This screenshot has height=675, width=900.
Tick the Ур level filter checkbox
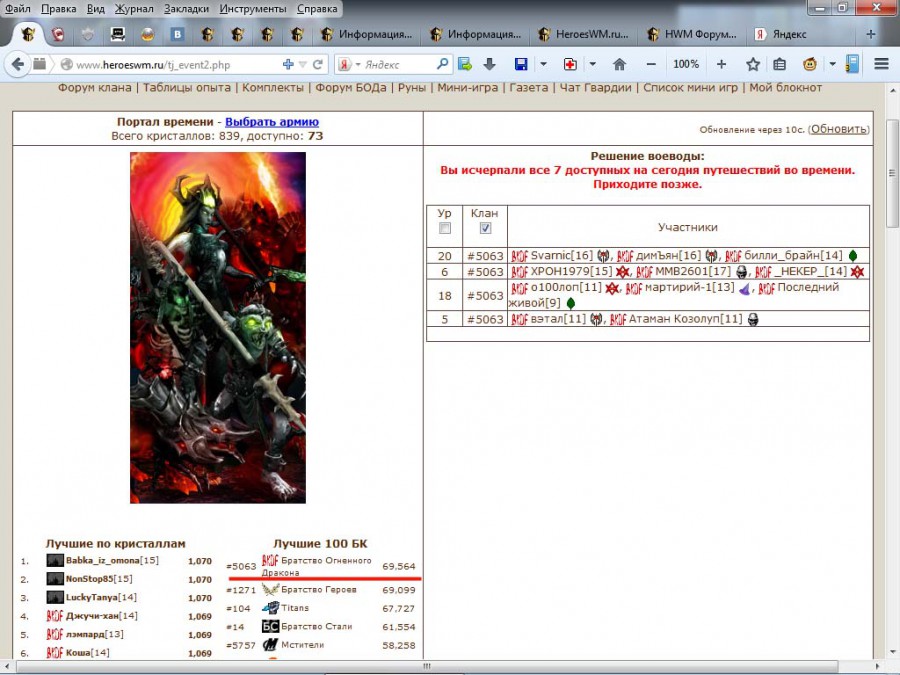click(445, 228)
